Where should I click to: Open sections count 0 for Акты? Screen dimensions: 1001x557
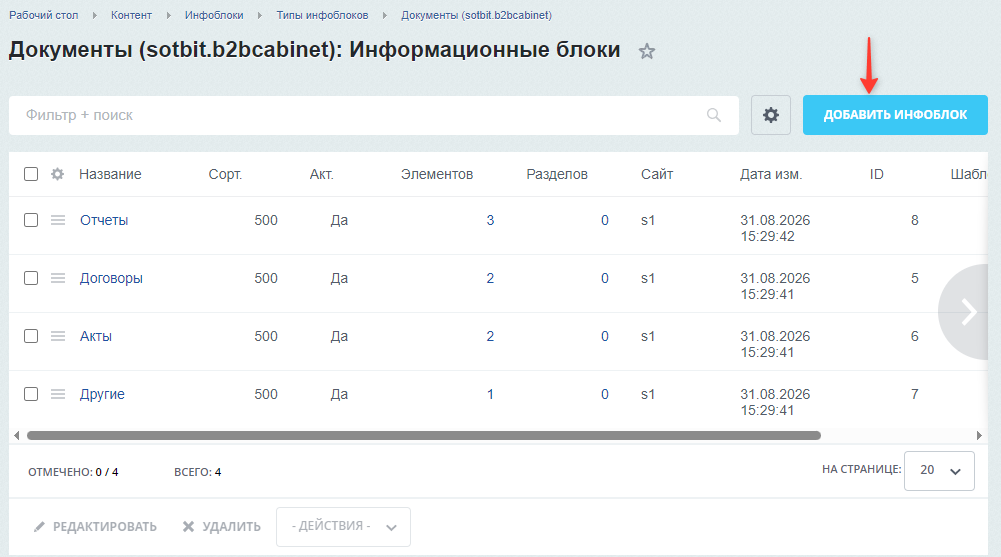pyautogui.click(x=605, y=336)
